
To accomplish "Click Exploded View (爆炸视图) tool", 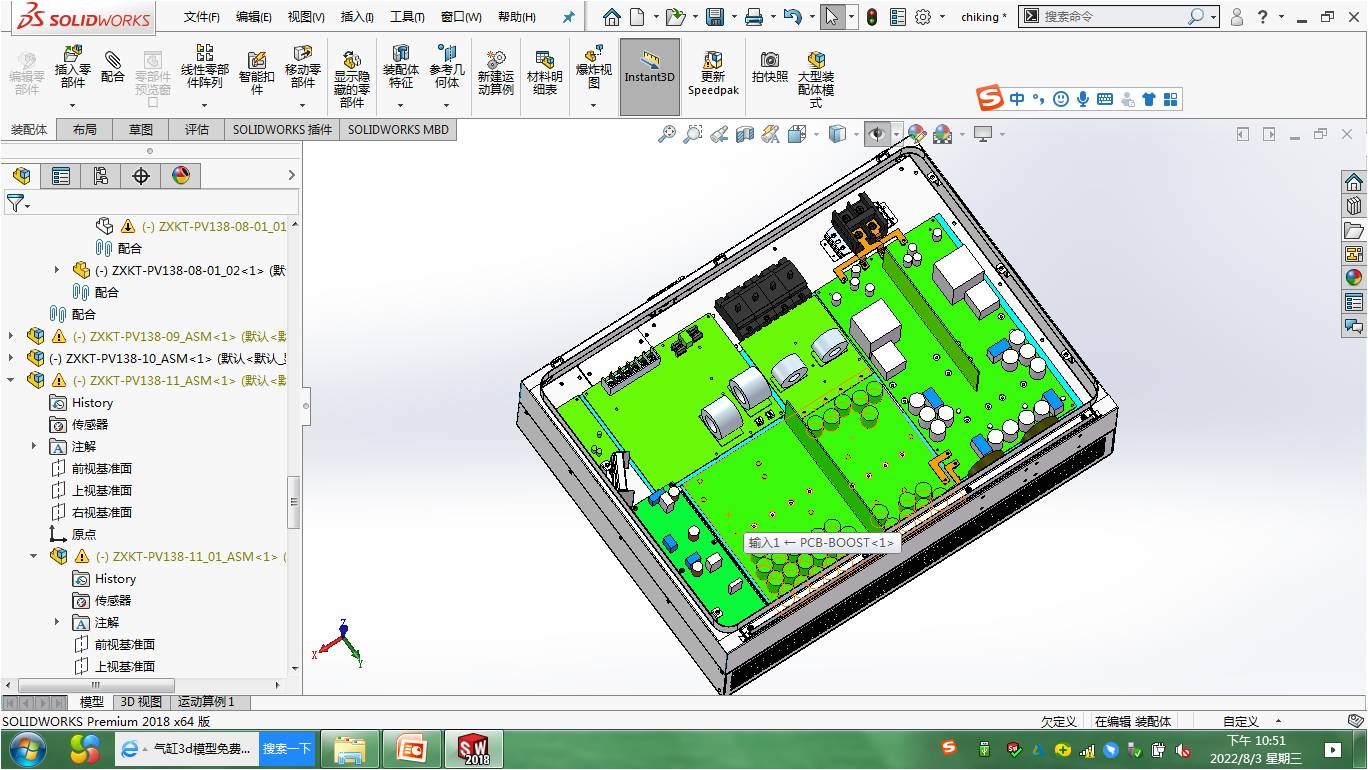I will click(593, 68).
